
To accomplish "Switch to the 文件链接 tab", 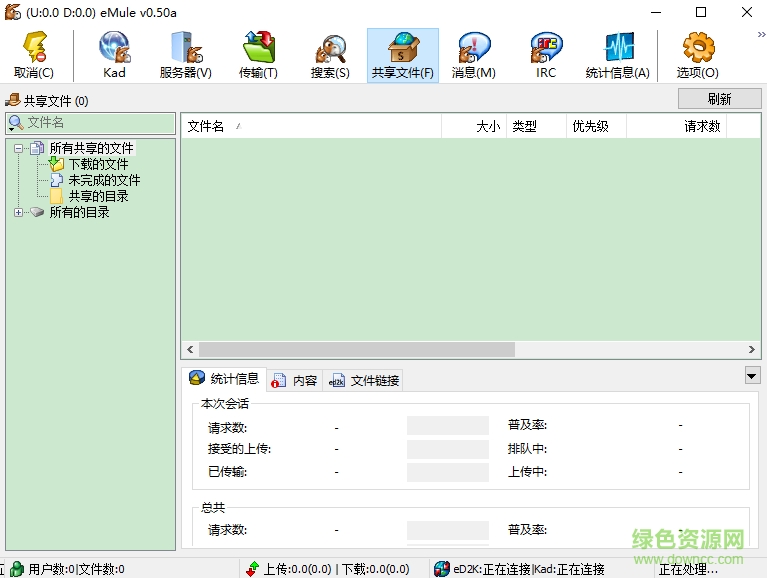I will coord(363,380).
